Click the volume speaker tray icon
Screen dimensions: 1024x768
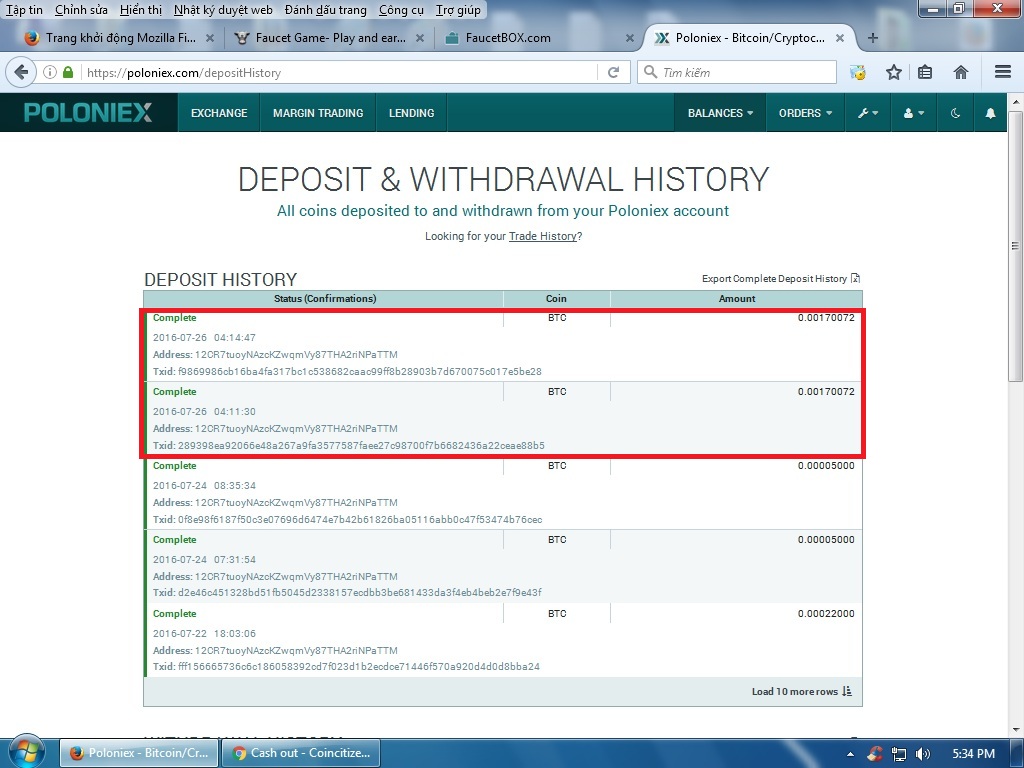[x=922, y=754]
